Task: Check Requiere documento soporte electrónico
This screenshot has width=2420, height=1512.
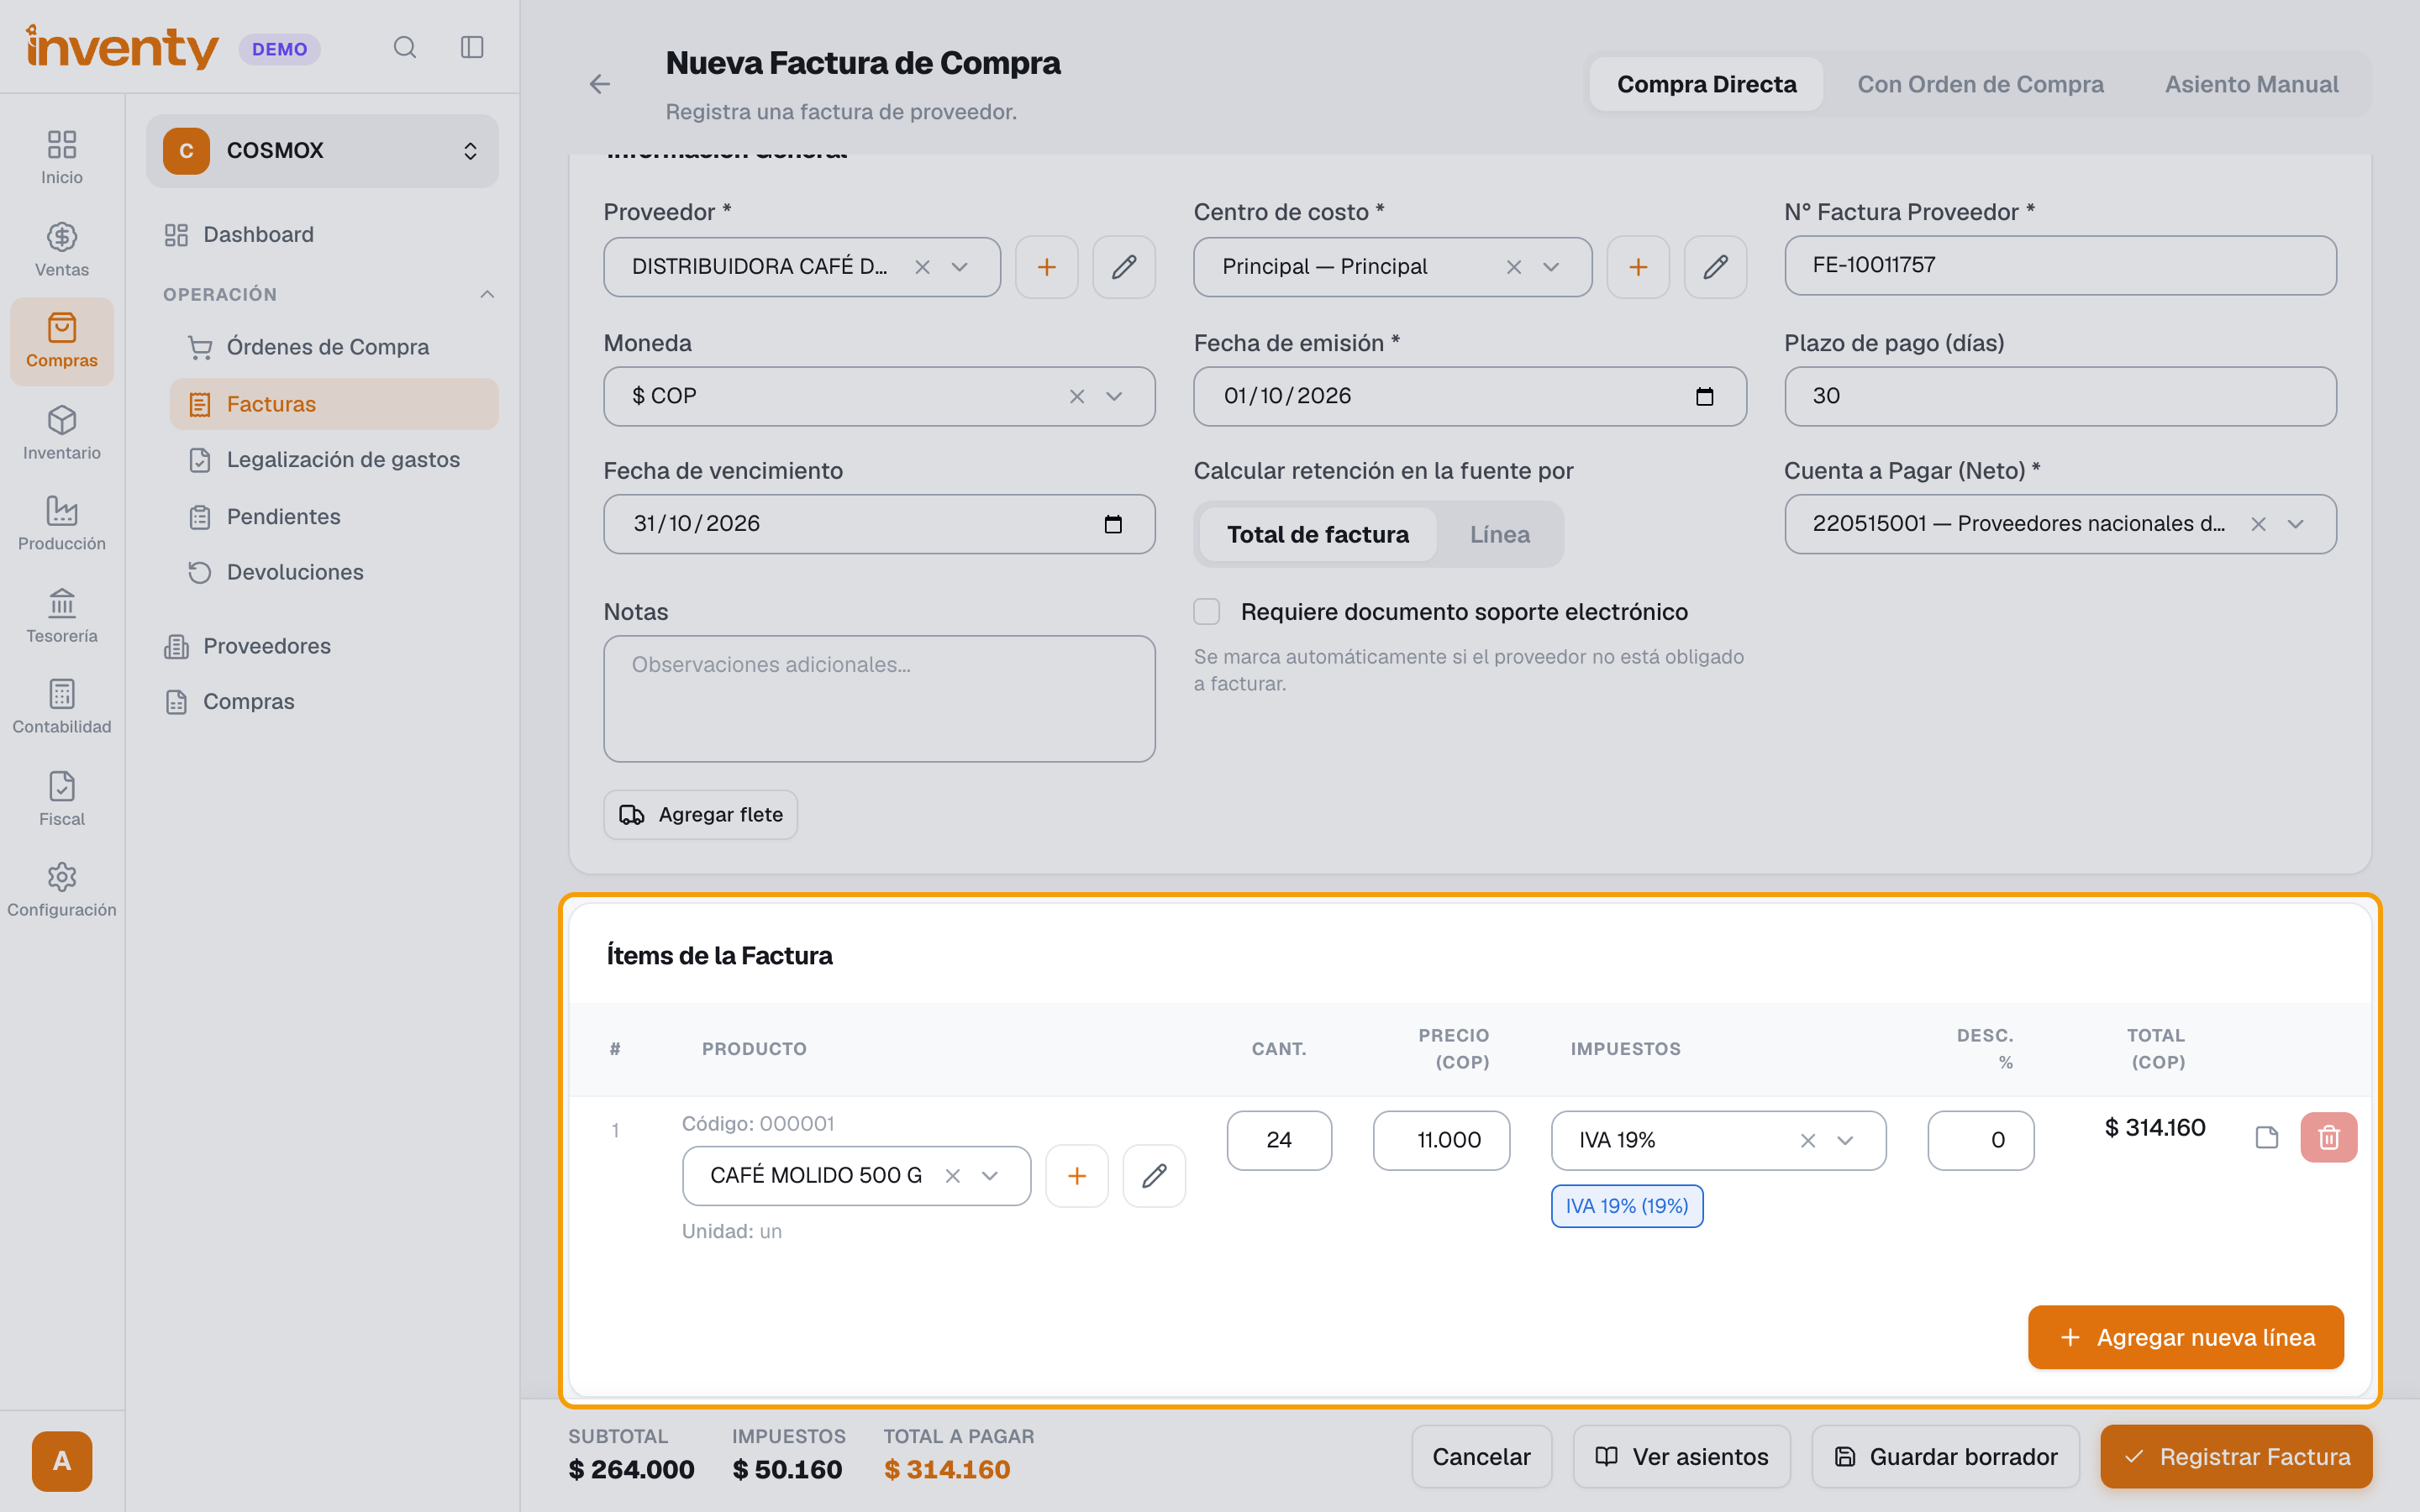Action: click(x=1207, y=612)
